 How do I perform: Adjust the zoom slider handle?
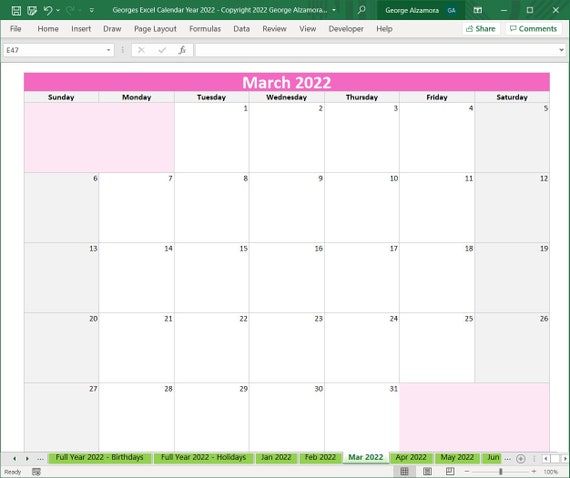501,471
